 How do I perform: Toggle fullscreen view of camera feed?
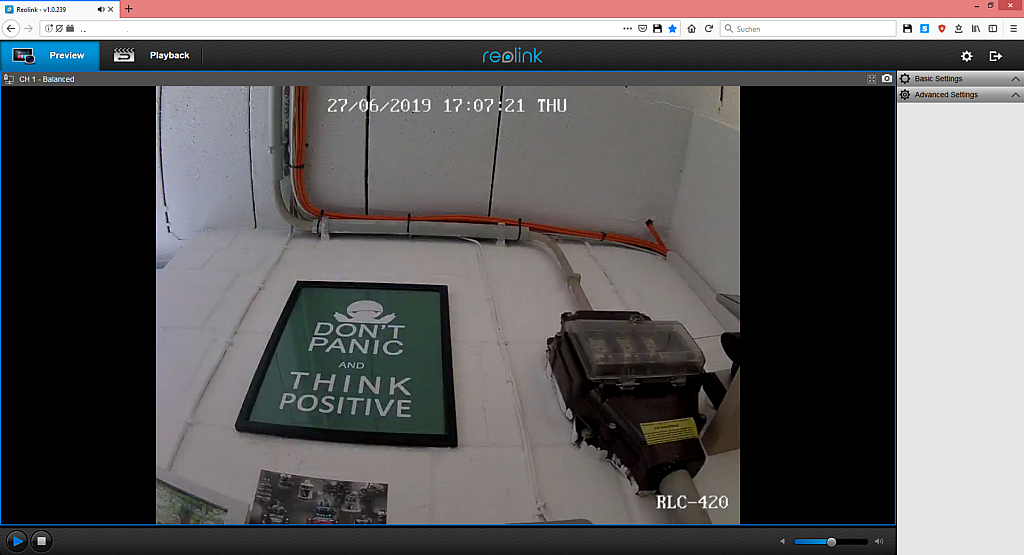tap(871, 79)
